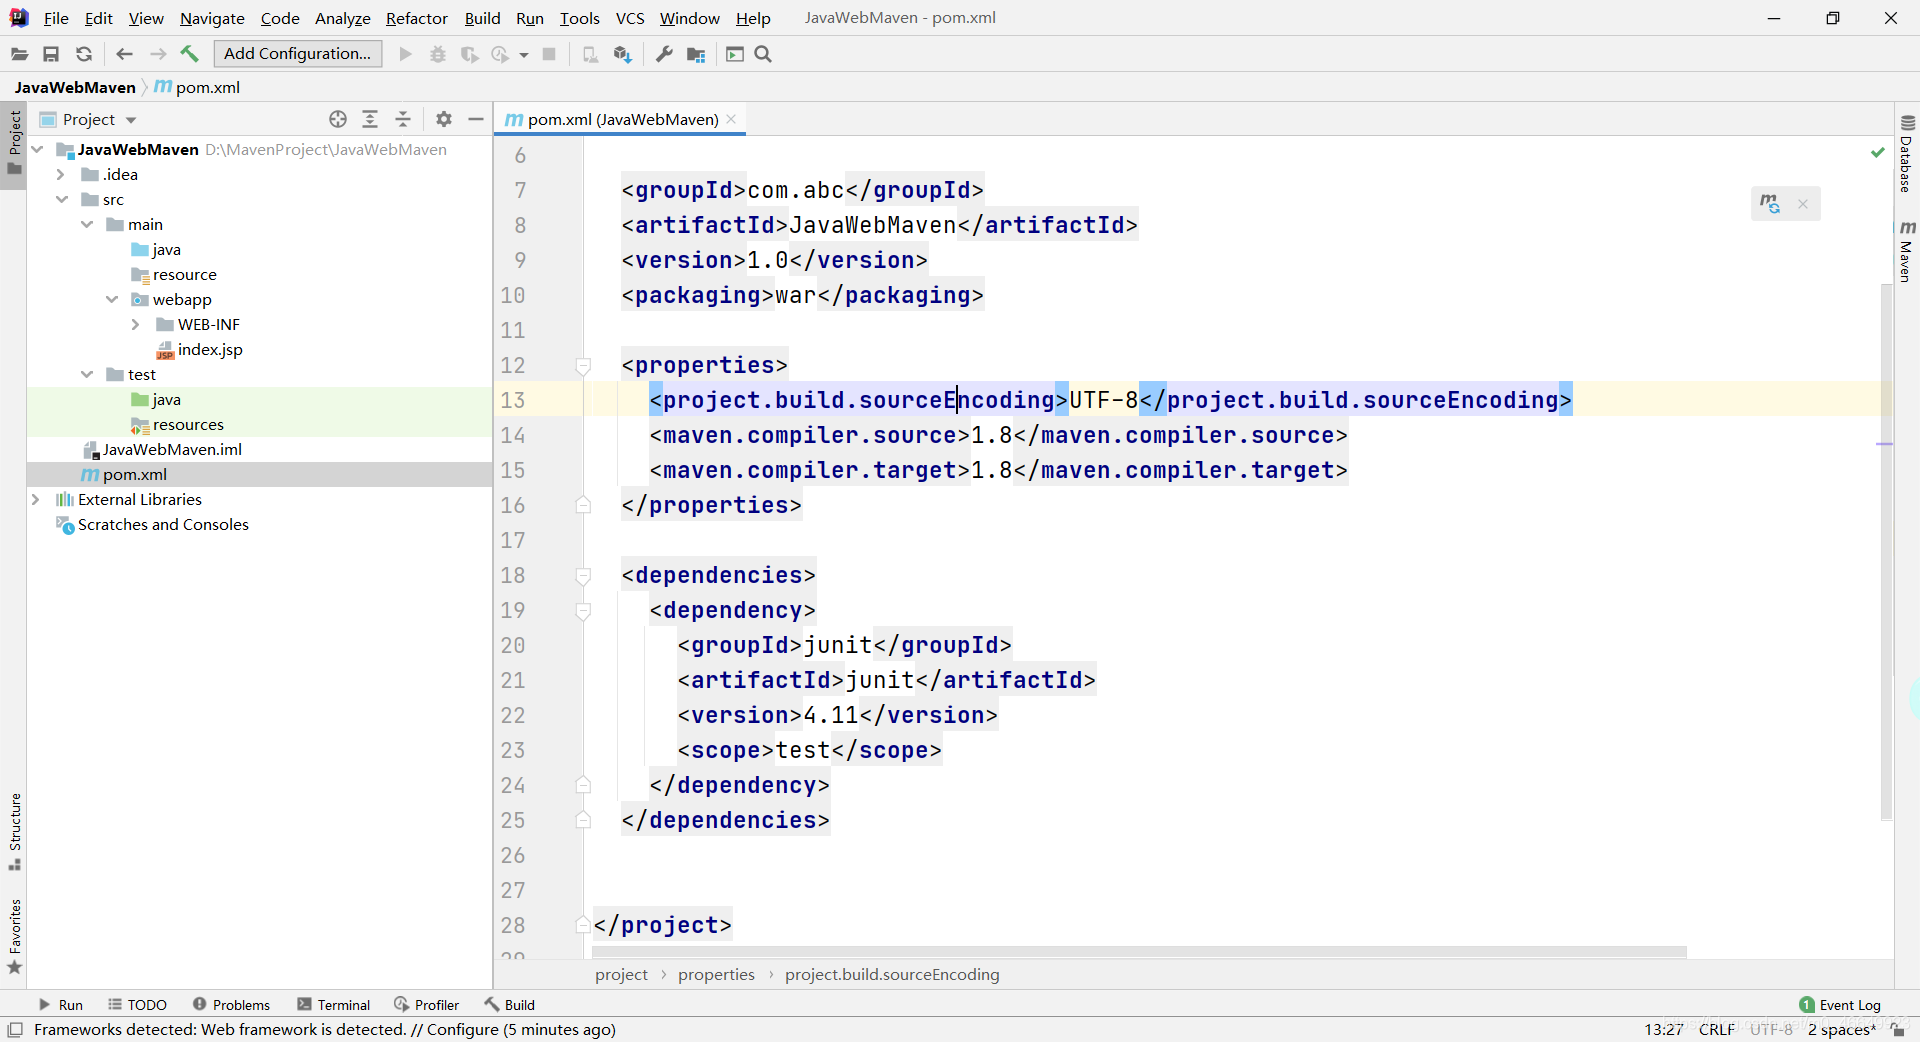Click the properties breadcrumb below editor
Screen dimensions: 1920x1042
point(716,974)
